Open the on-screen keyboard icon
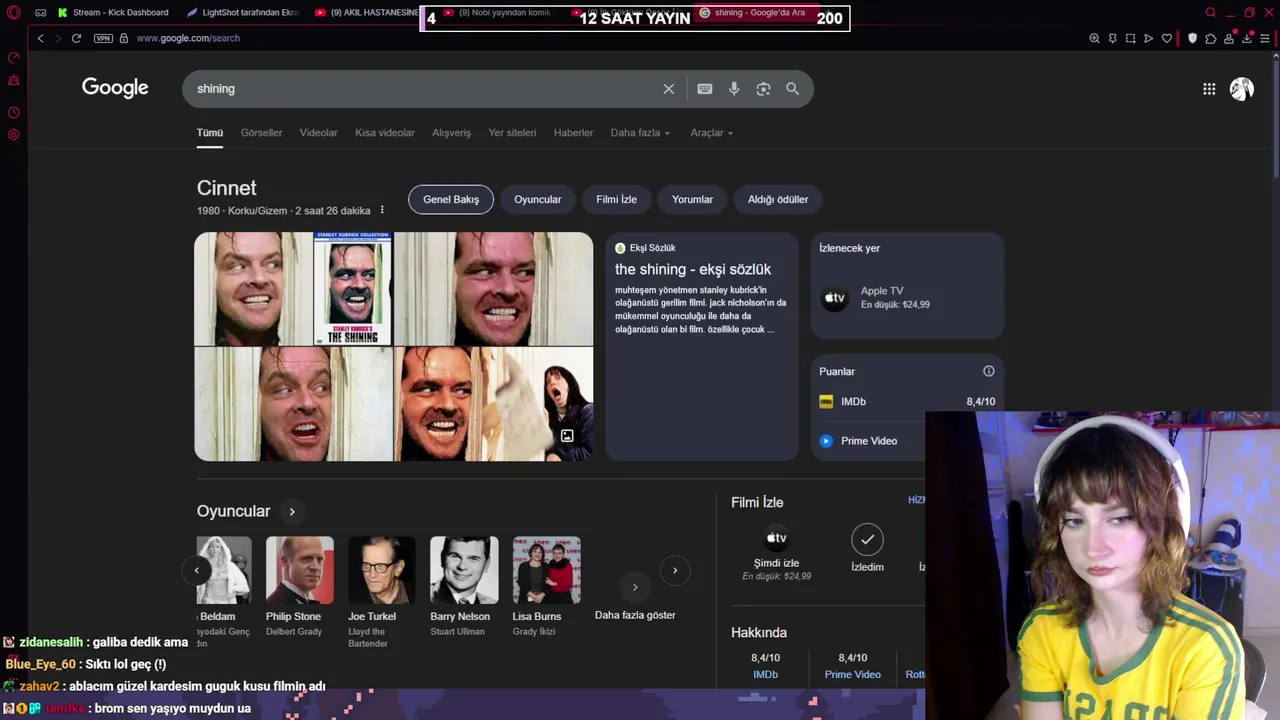This screenshot has width=1280, height=720. 705,89
